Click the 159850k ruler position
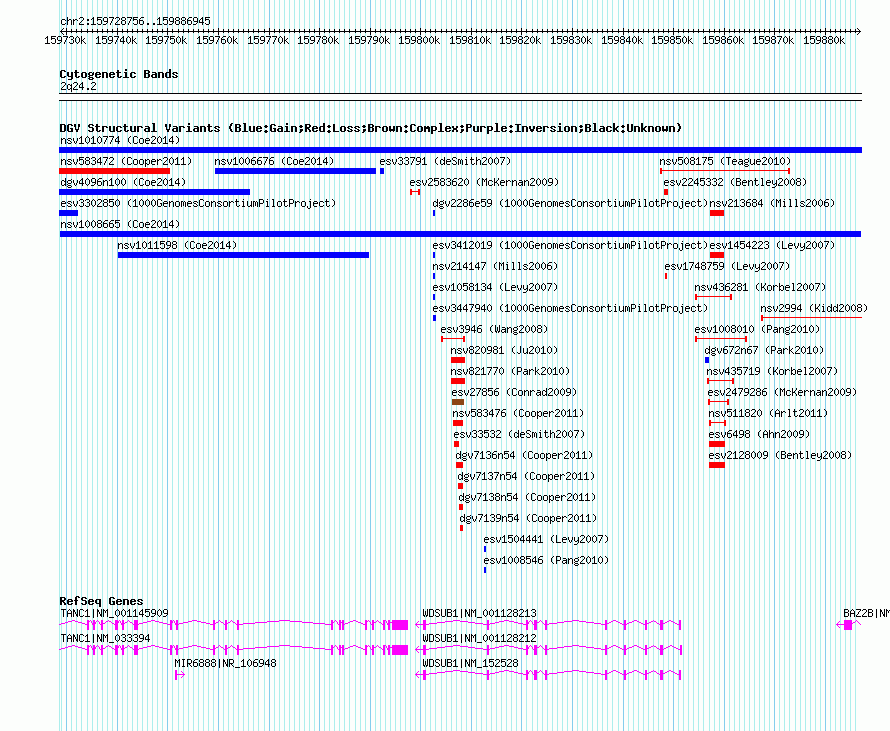The image size is (890, 731). pos(672,40)
